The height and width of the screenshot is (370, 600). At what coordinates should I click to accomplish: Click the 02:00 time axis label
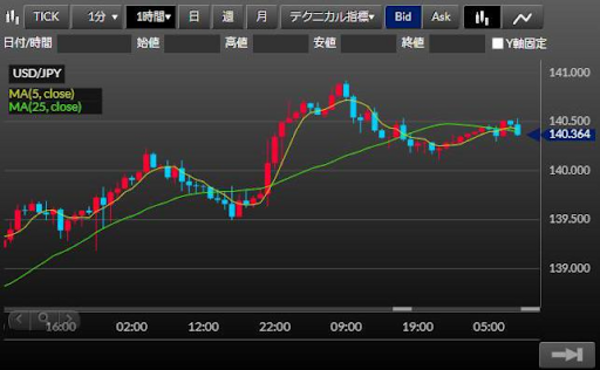tap(132, 327)
